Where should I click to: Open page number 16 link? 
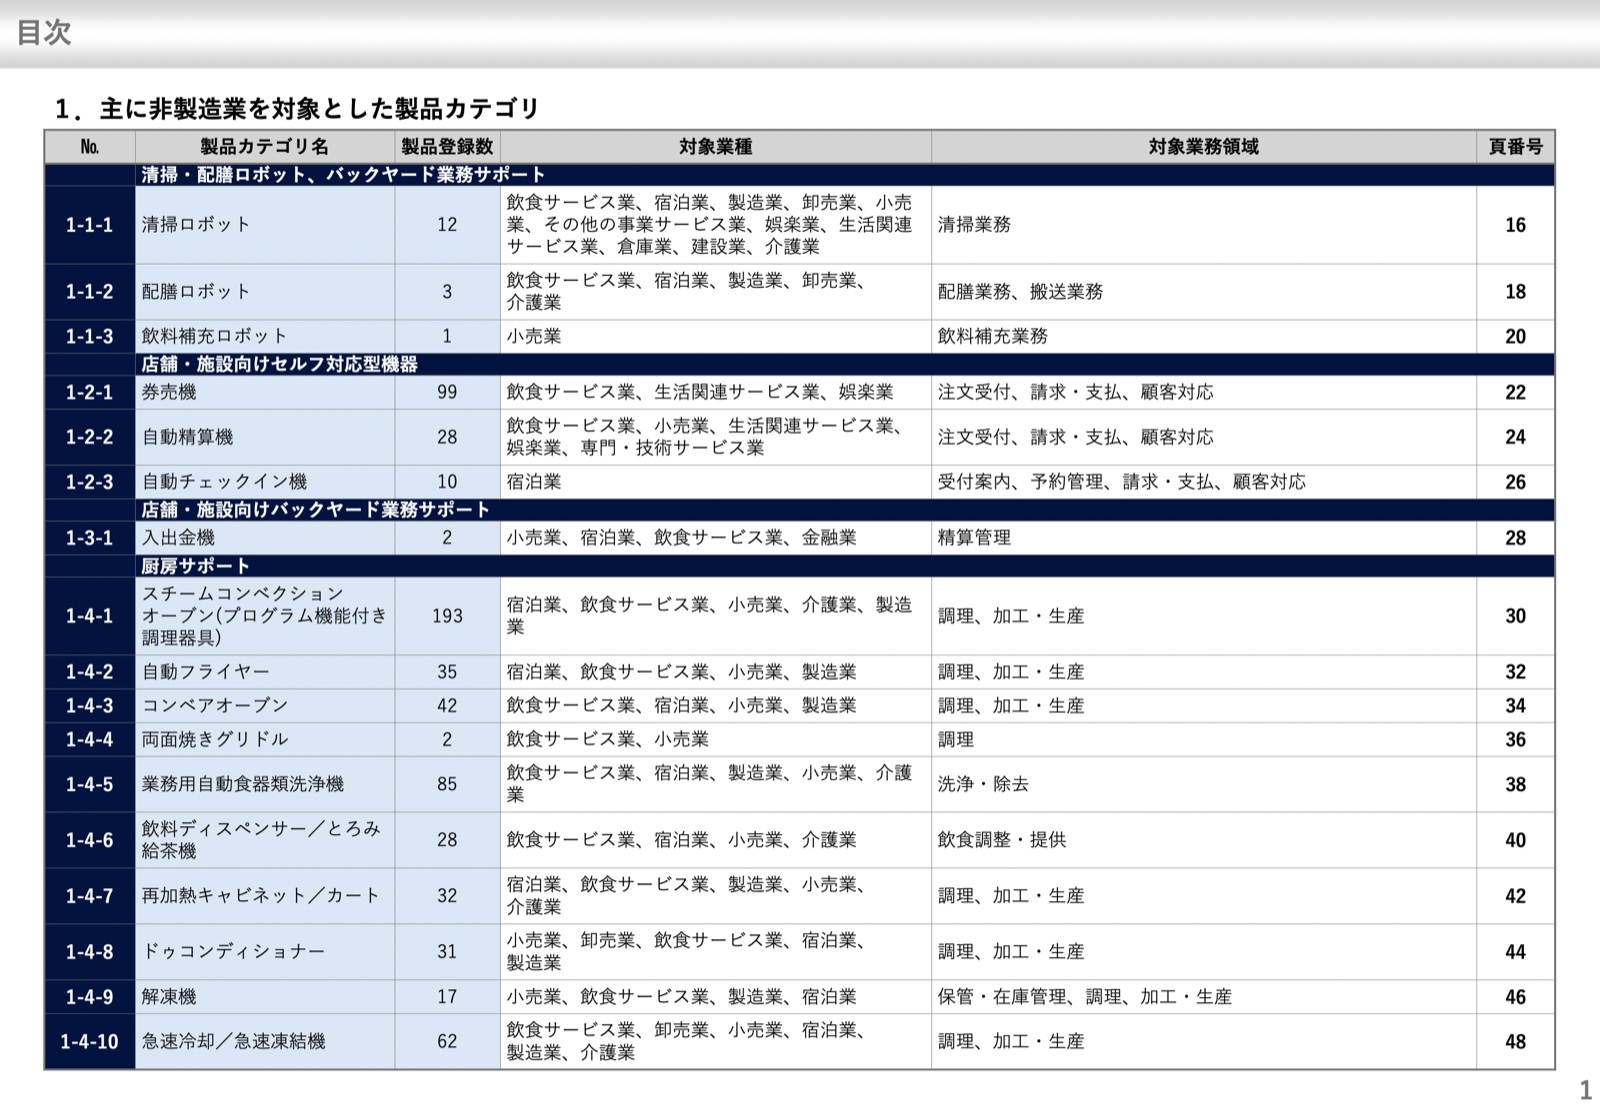pyautogui.click(x=1515, y=225)
